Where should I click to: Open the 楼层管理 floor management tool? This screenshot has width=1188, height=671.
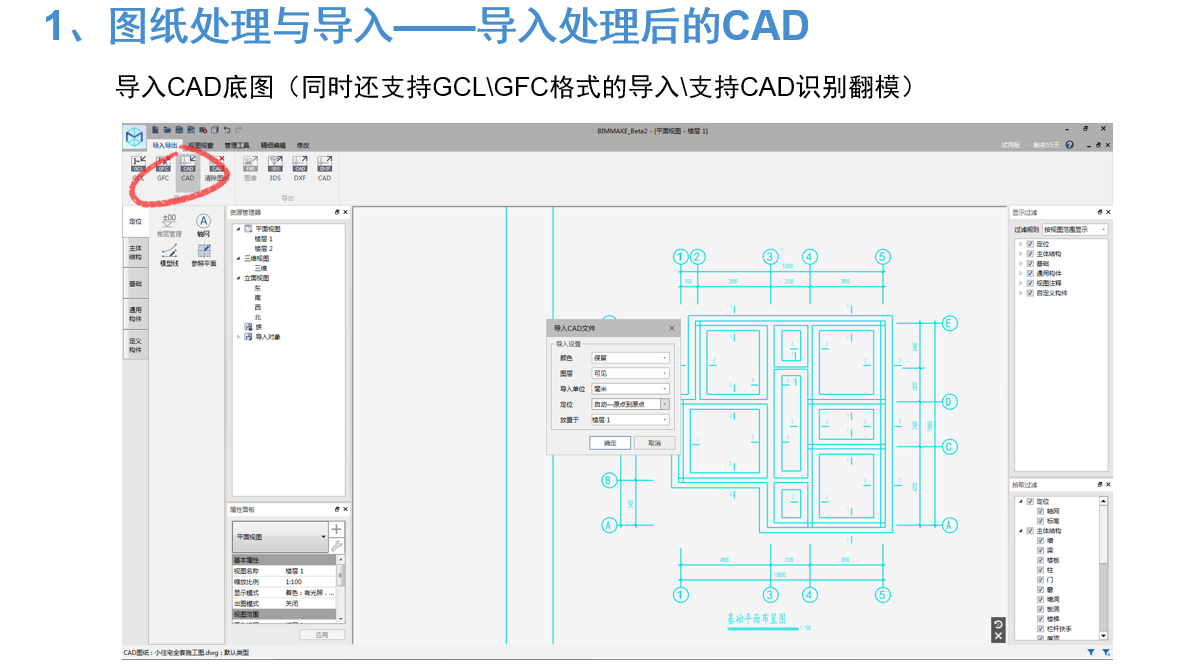tap(169, 225)
